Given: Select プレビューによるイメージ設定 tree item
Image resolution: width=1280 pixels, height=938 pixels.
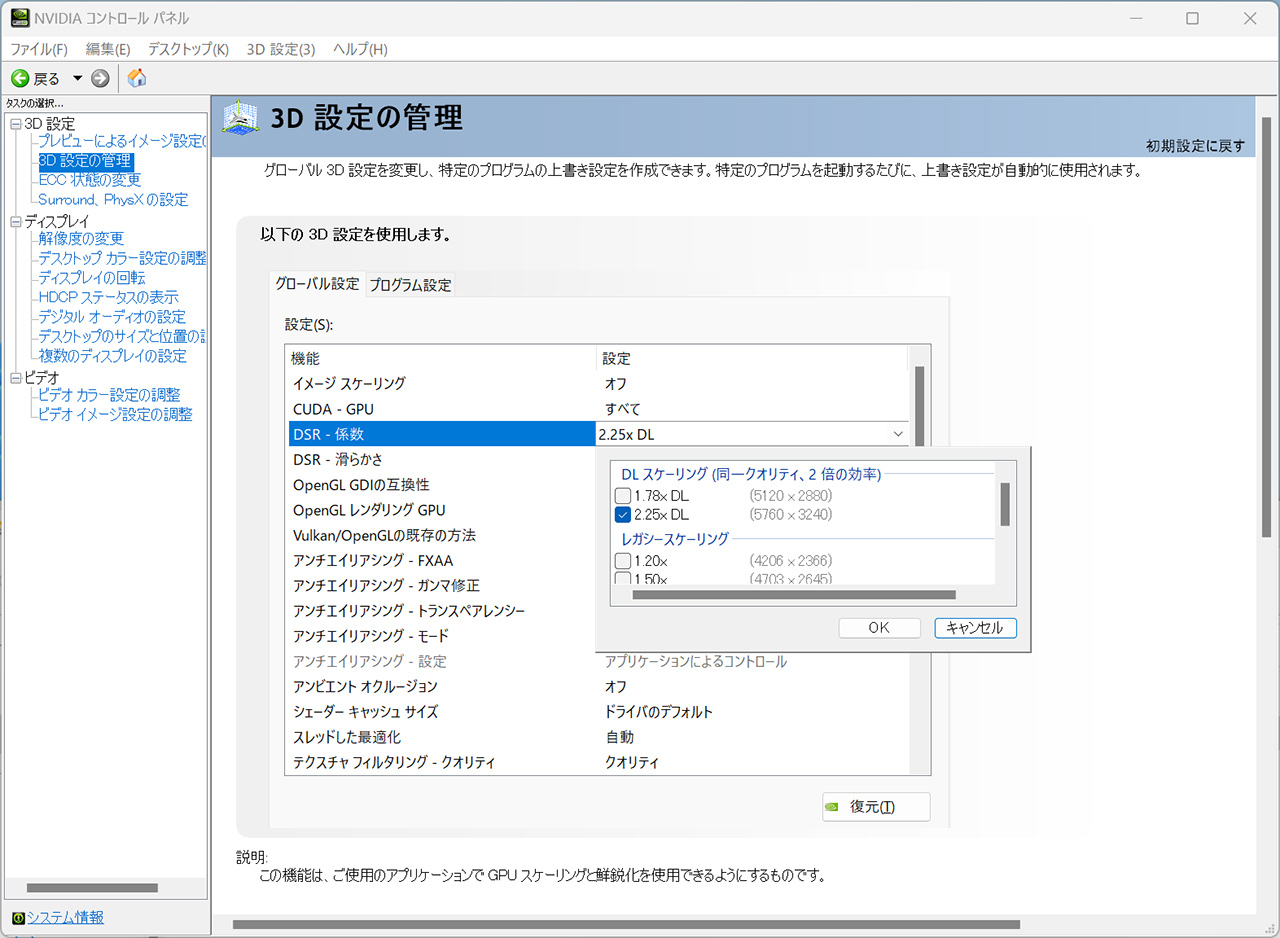Looking at the screenshot, I should tap(121, 141).
